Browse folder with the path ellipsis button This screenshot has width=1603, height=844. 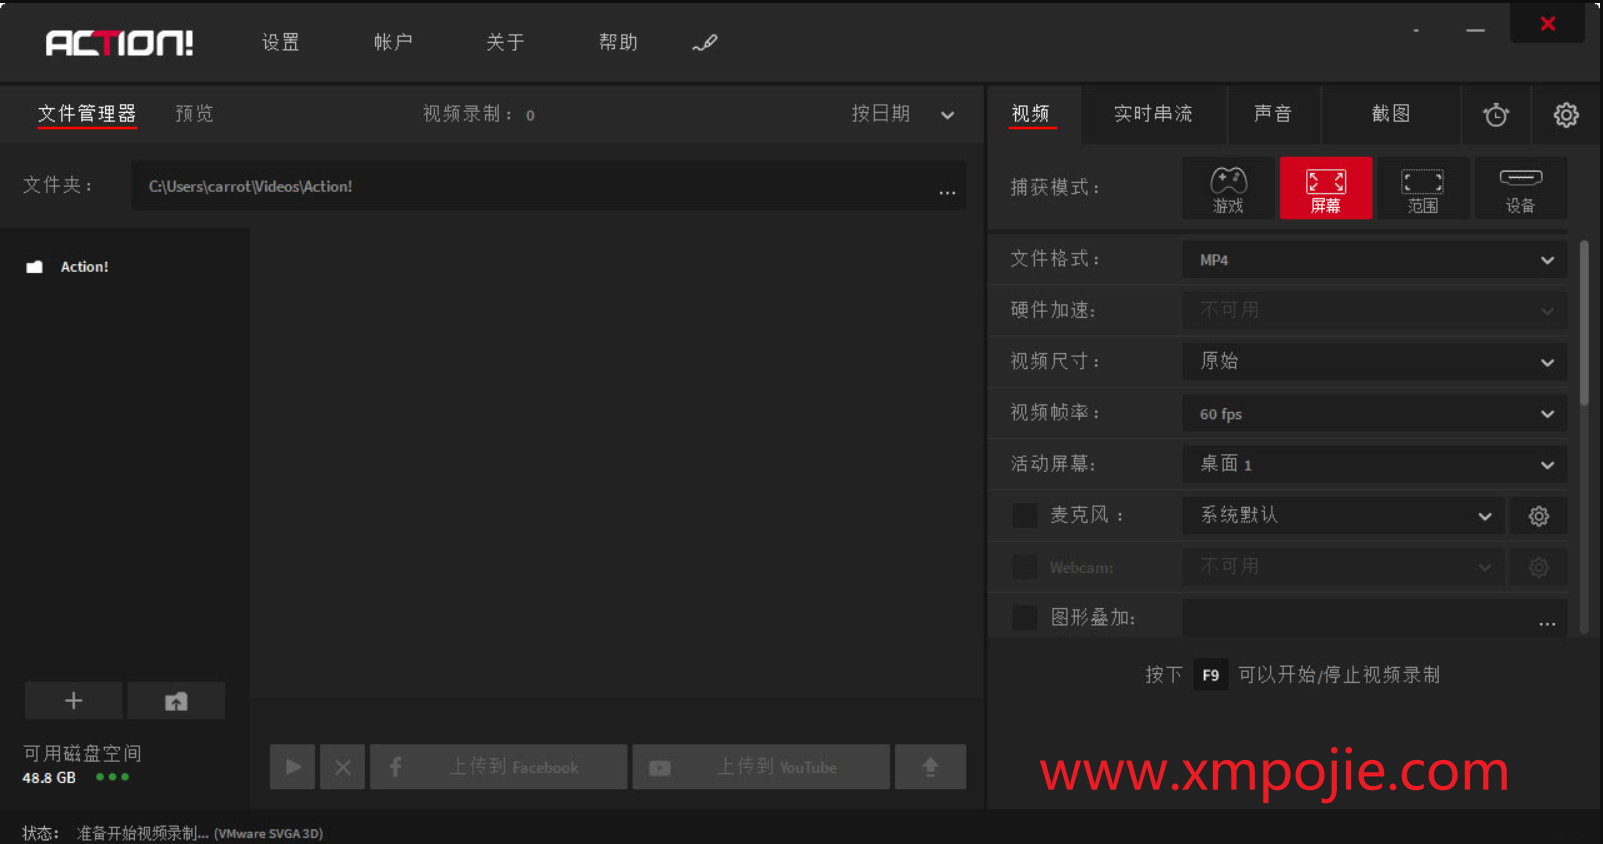(x=947, y=190)
